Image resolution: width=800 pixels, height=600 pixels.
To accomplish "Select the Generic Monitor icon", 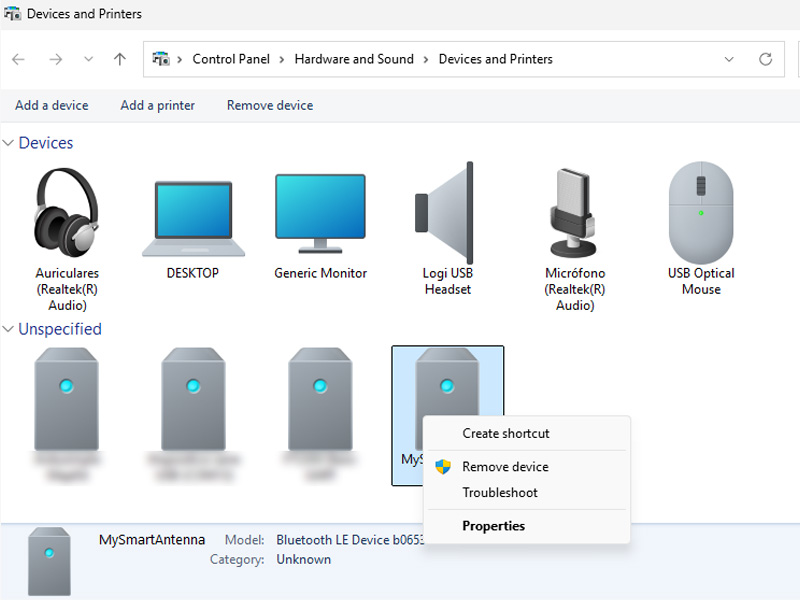I will (320, 213).
